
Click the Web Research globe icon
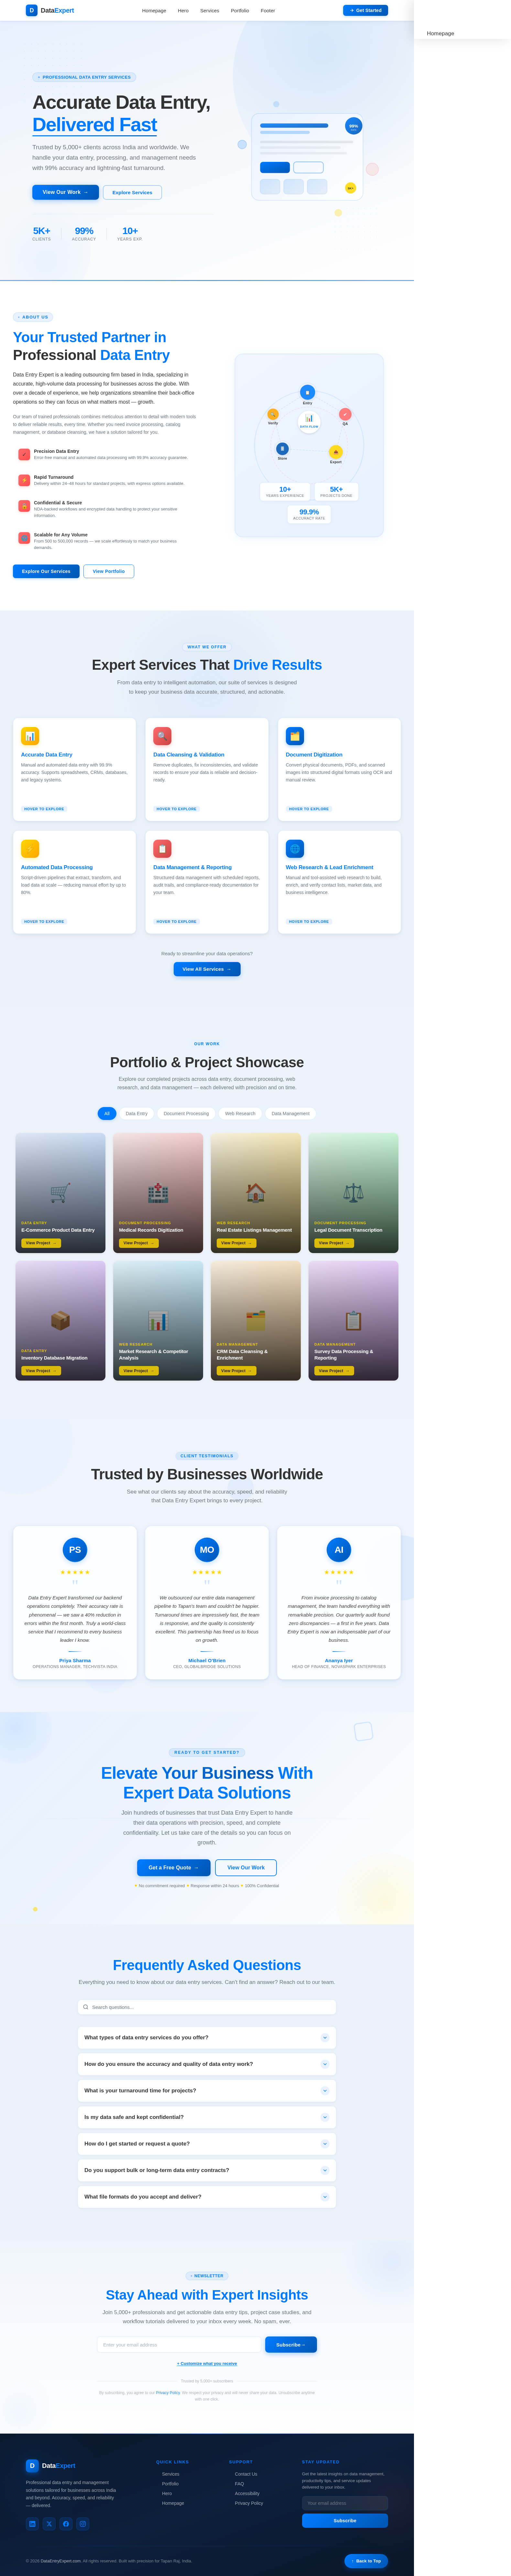pos(295,848)
